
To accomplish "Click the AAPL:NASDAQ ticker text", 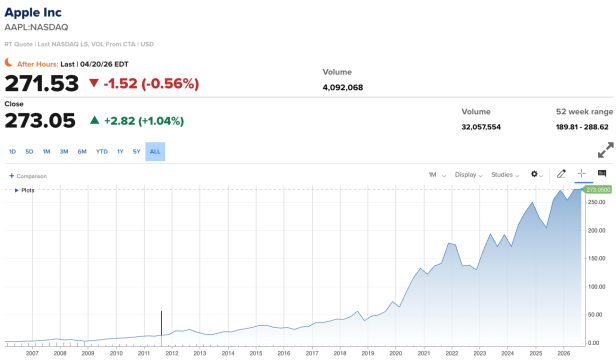I will (36, 27).
